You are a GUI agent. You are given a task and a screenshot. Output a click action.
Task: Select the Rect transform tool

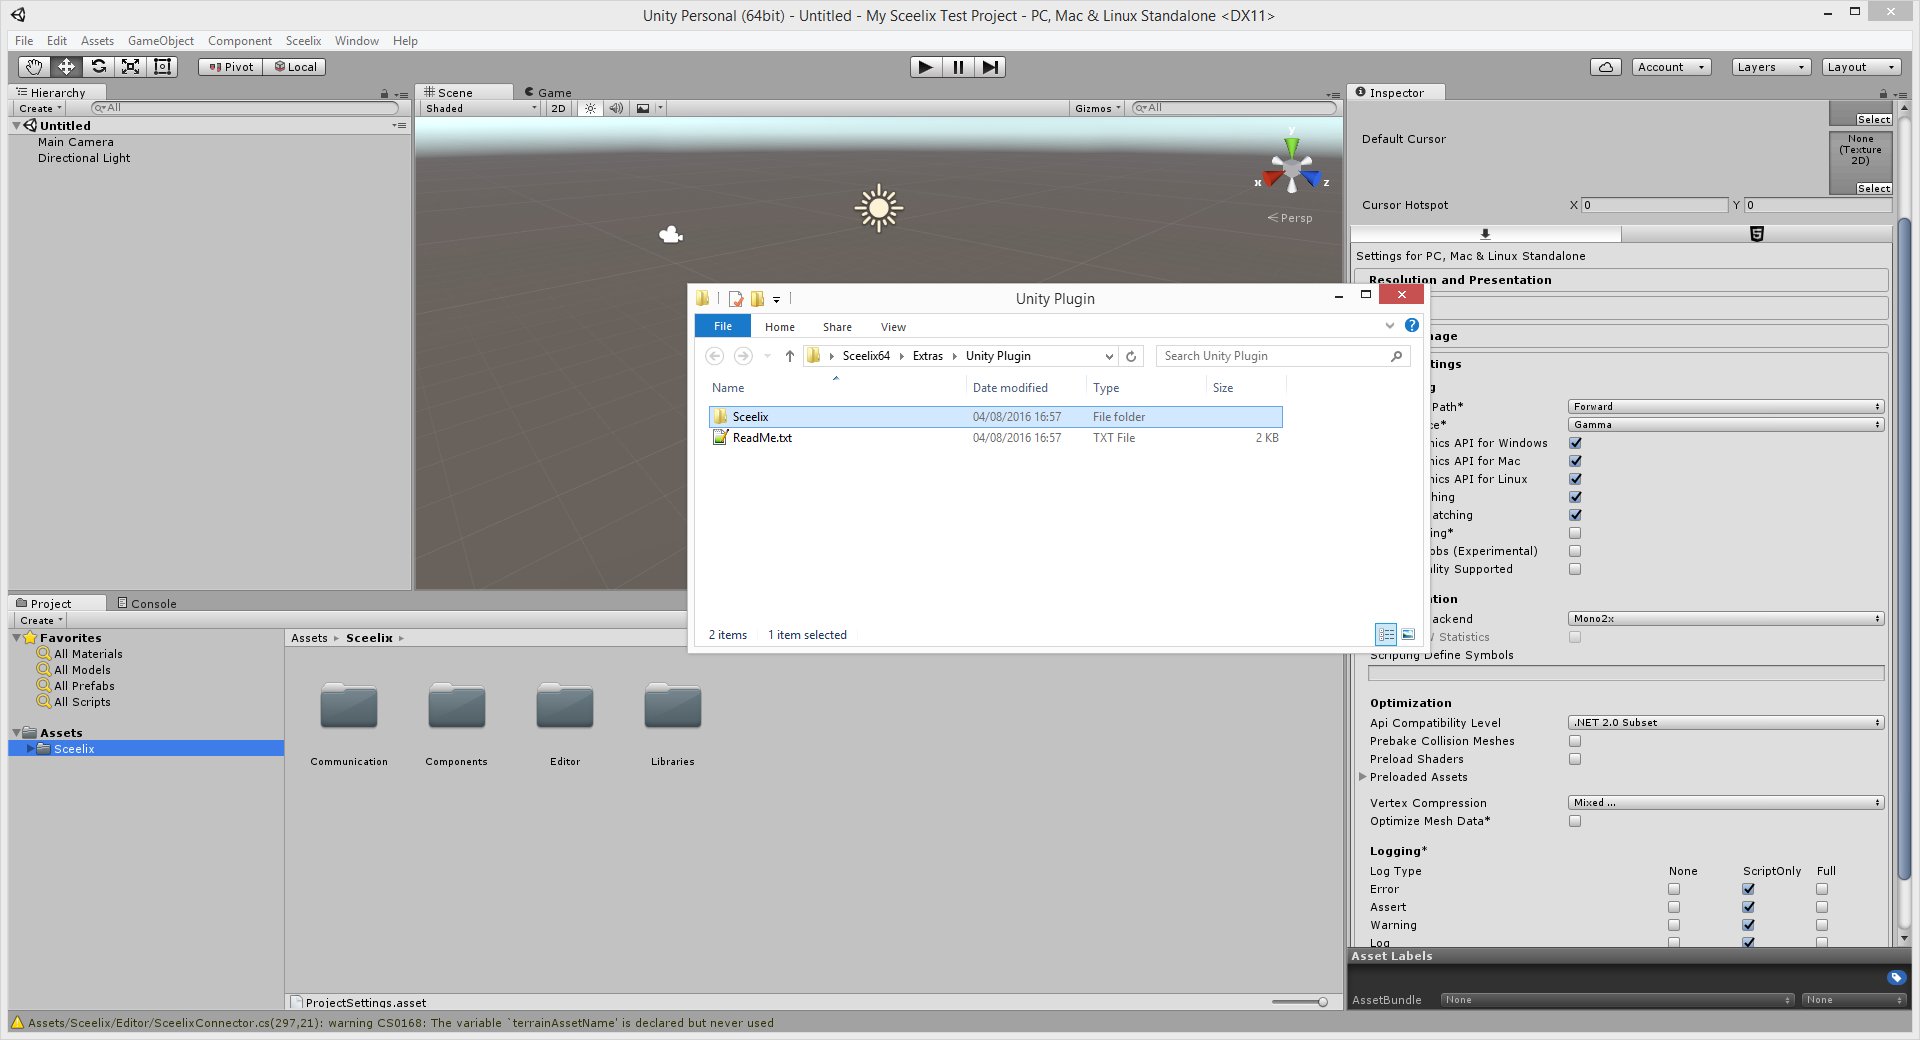click(162, 67)
